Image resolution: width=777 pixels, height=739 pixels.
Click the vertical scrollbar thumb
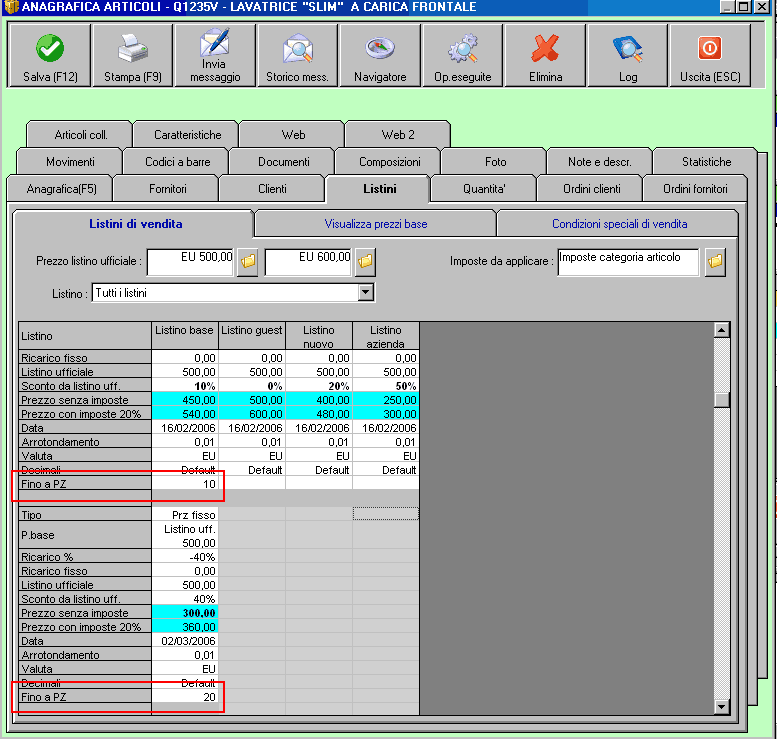[722, 400]
